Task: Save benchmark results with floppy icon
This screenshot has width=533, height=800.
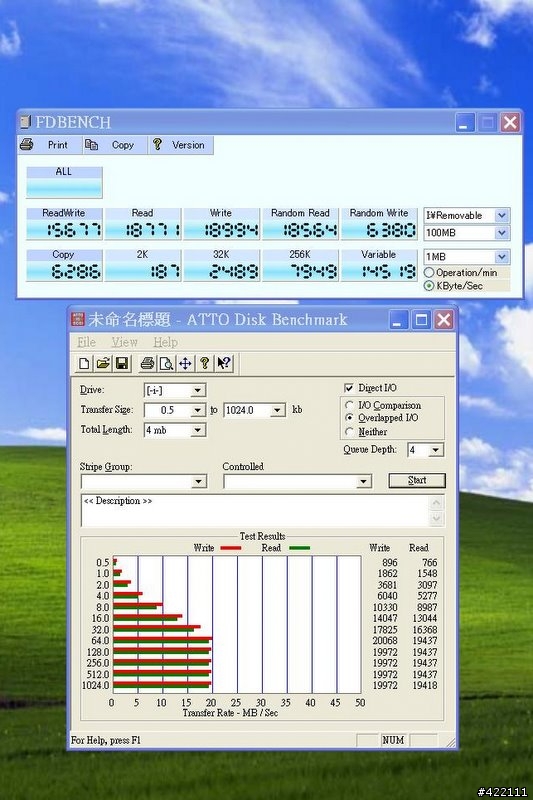Action: (x=121, y=363)
